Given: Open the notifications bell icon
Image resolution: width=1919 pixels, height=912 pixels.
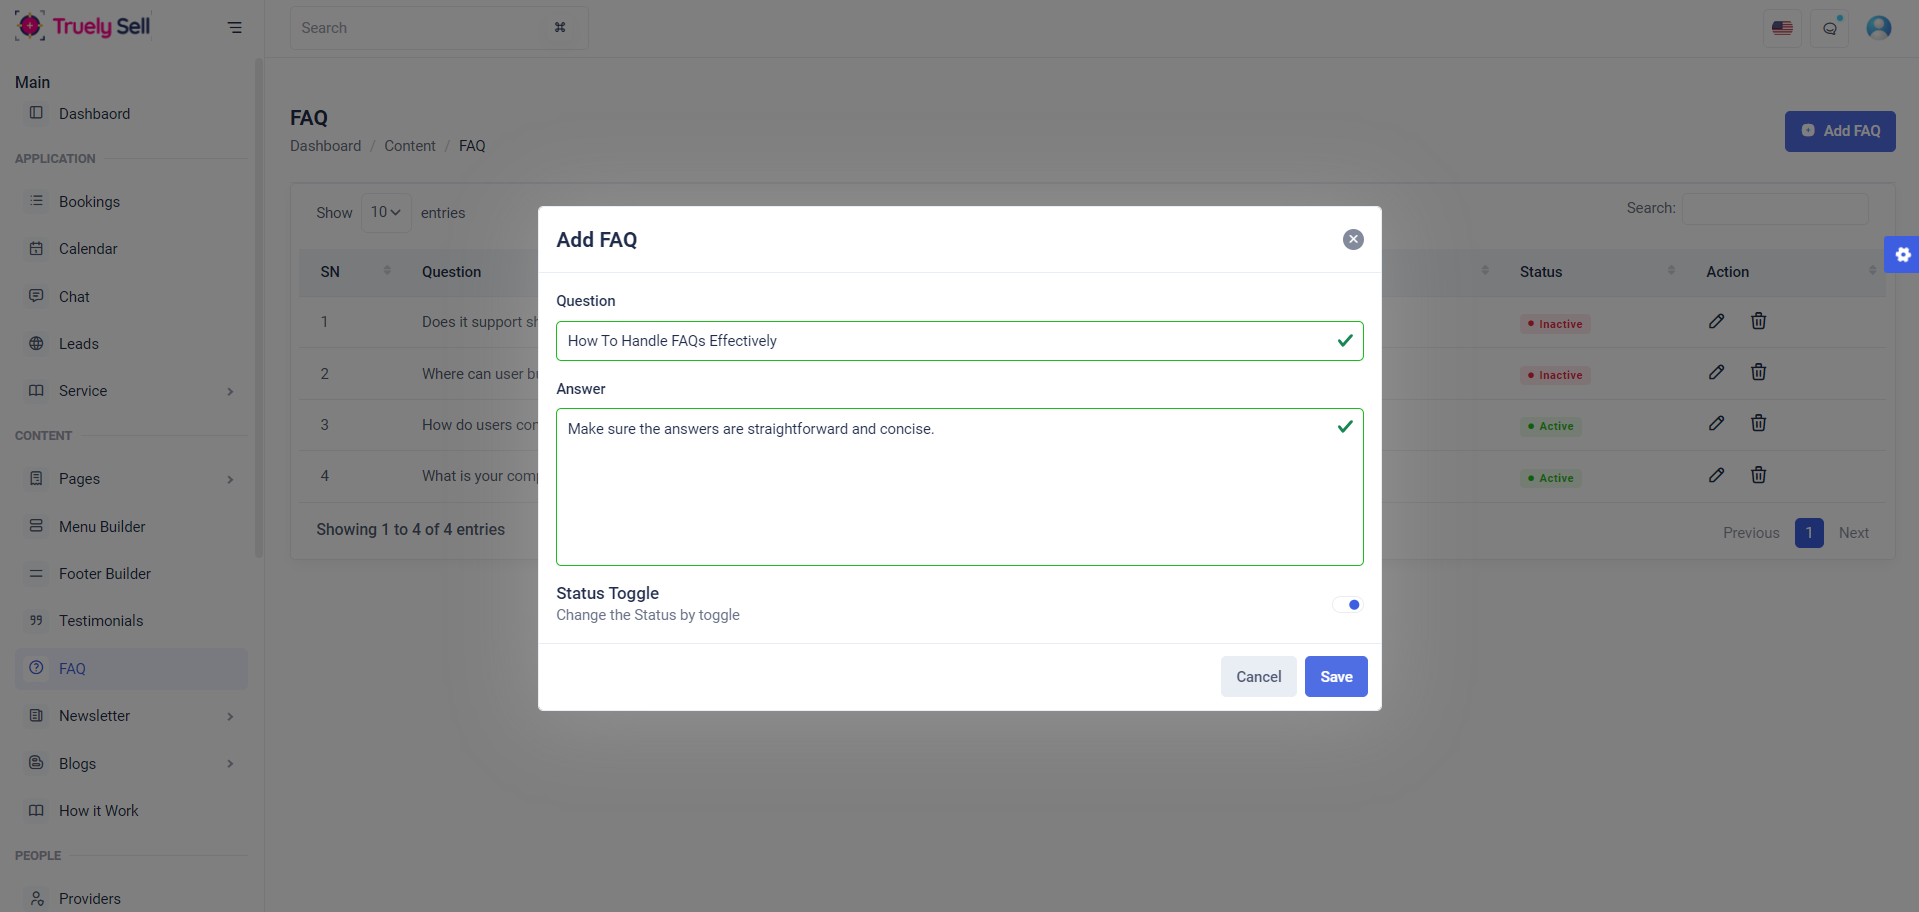Looking at the screenshot, I should pos(1829,27).
